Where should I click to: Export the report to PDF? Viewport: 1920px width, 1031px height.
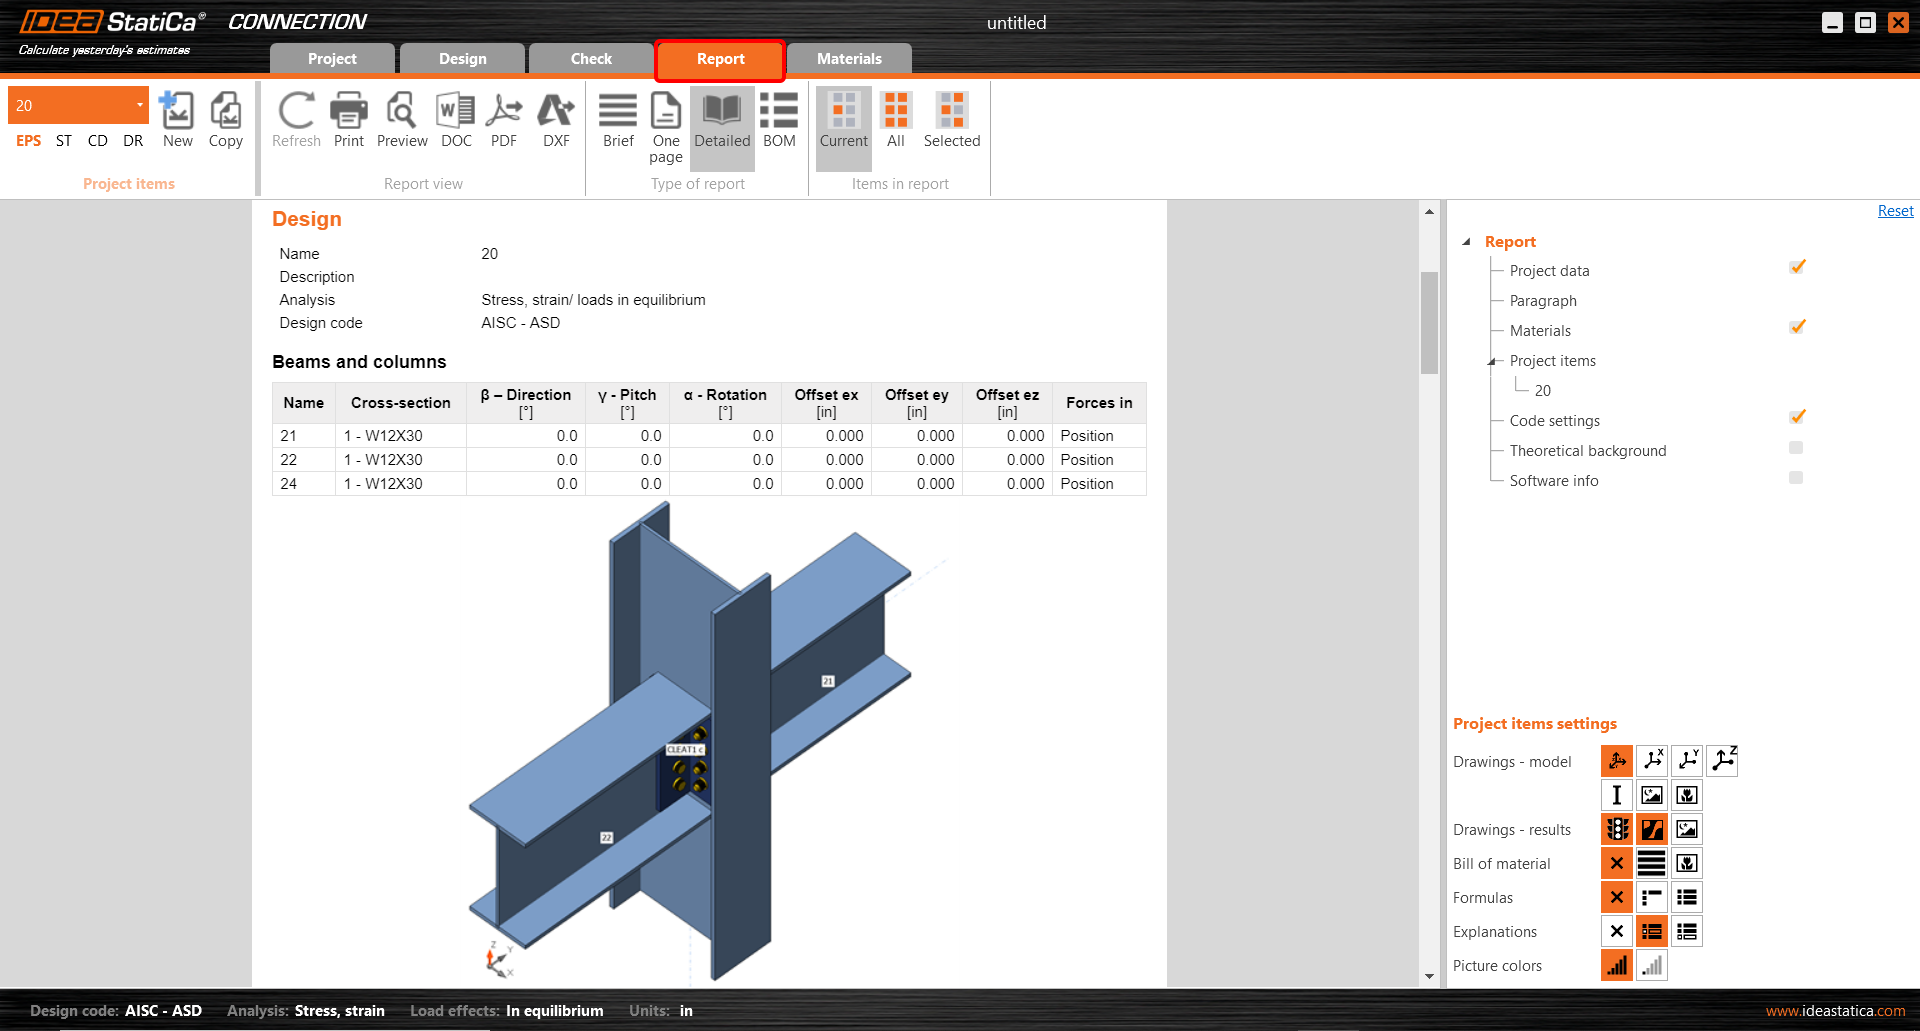click(x=504, y=120)
